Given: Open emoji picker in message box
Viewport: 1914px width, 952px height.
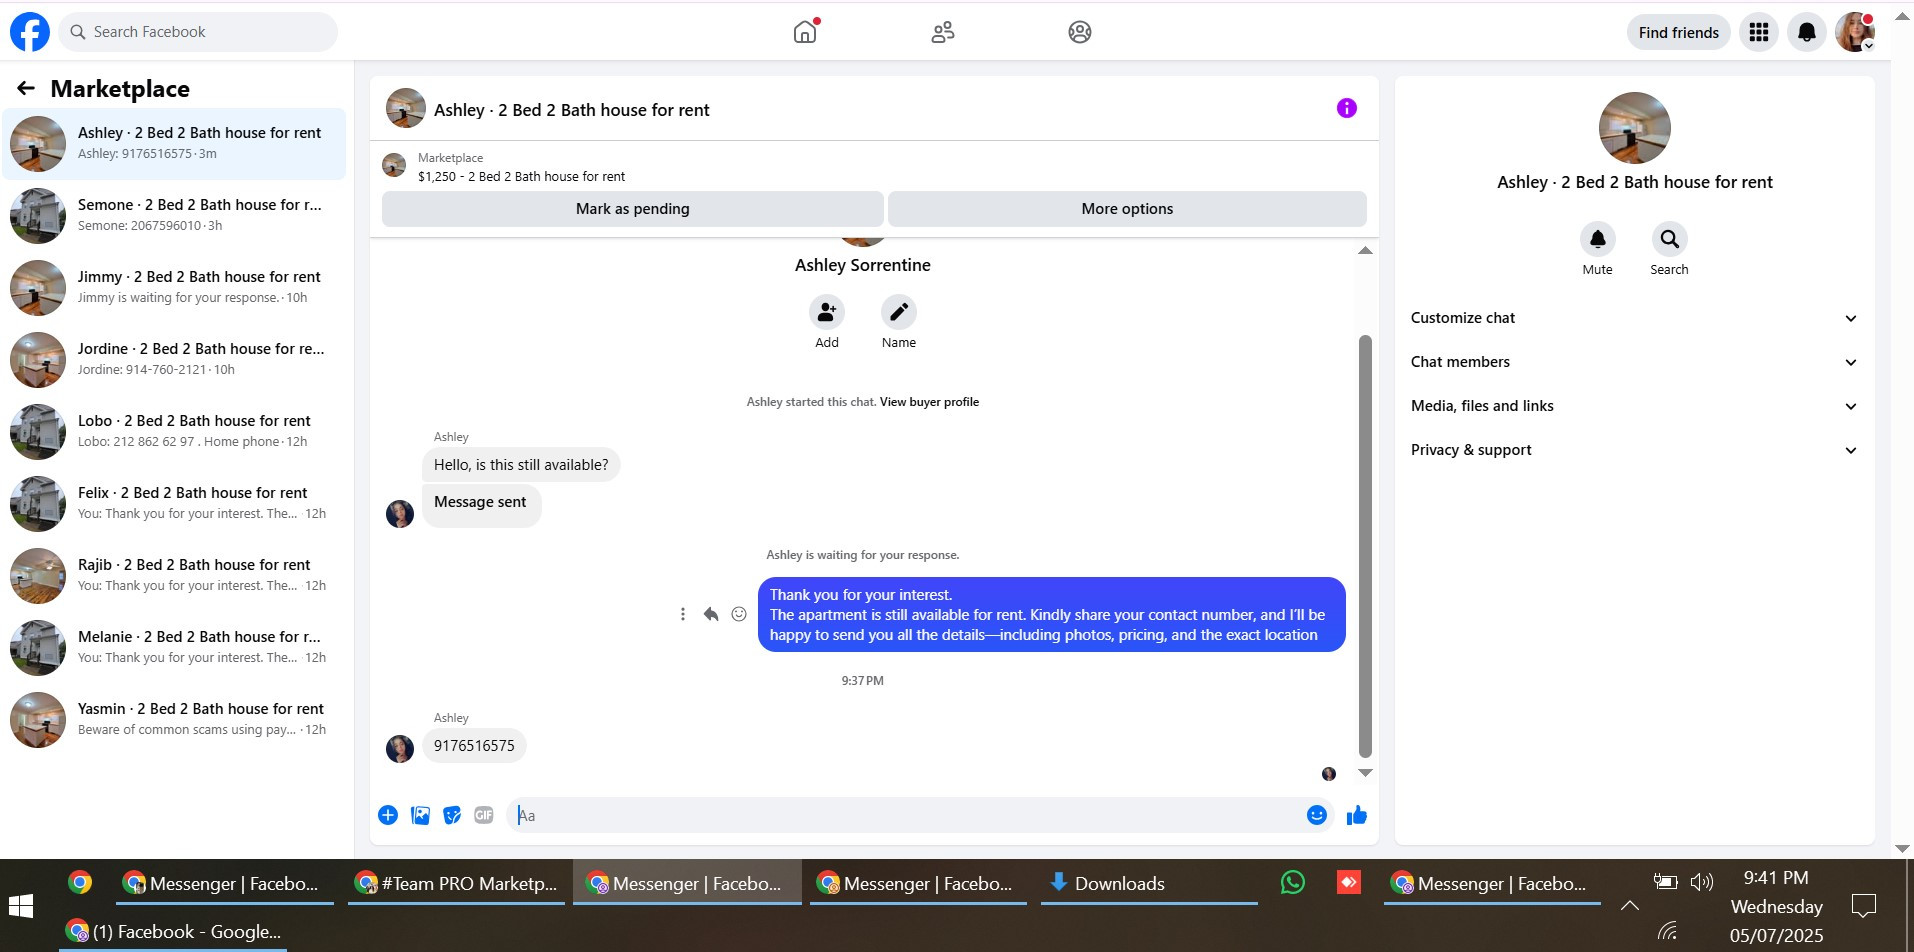Looking at the screenshot, I should pyautogui.click(x=1317, y=815).
